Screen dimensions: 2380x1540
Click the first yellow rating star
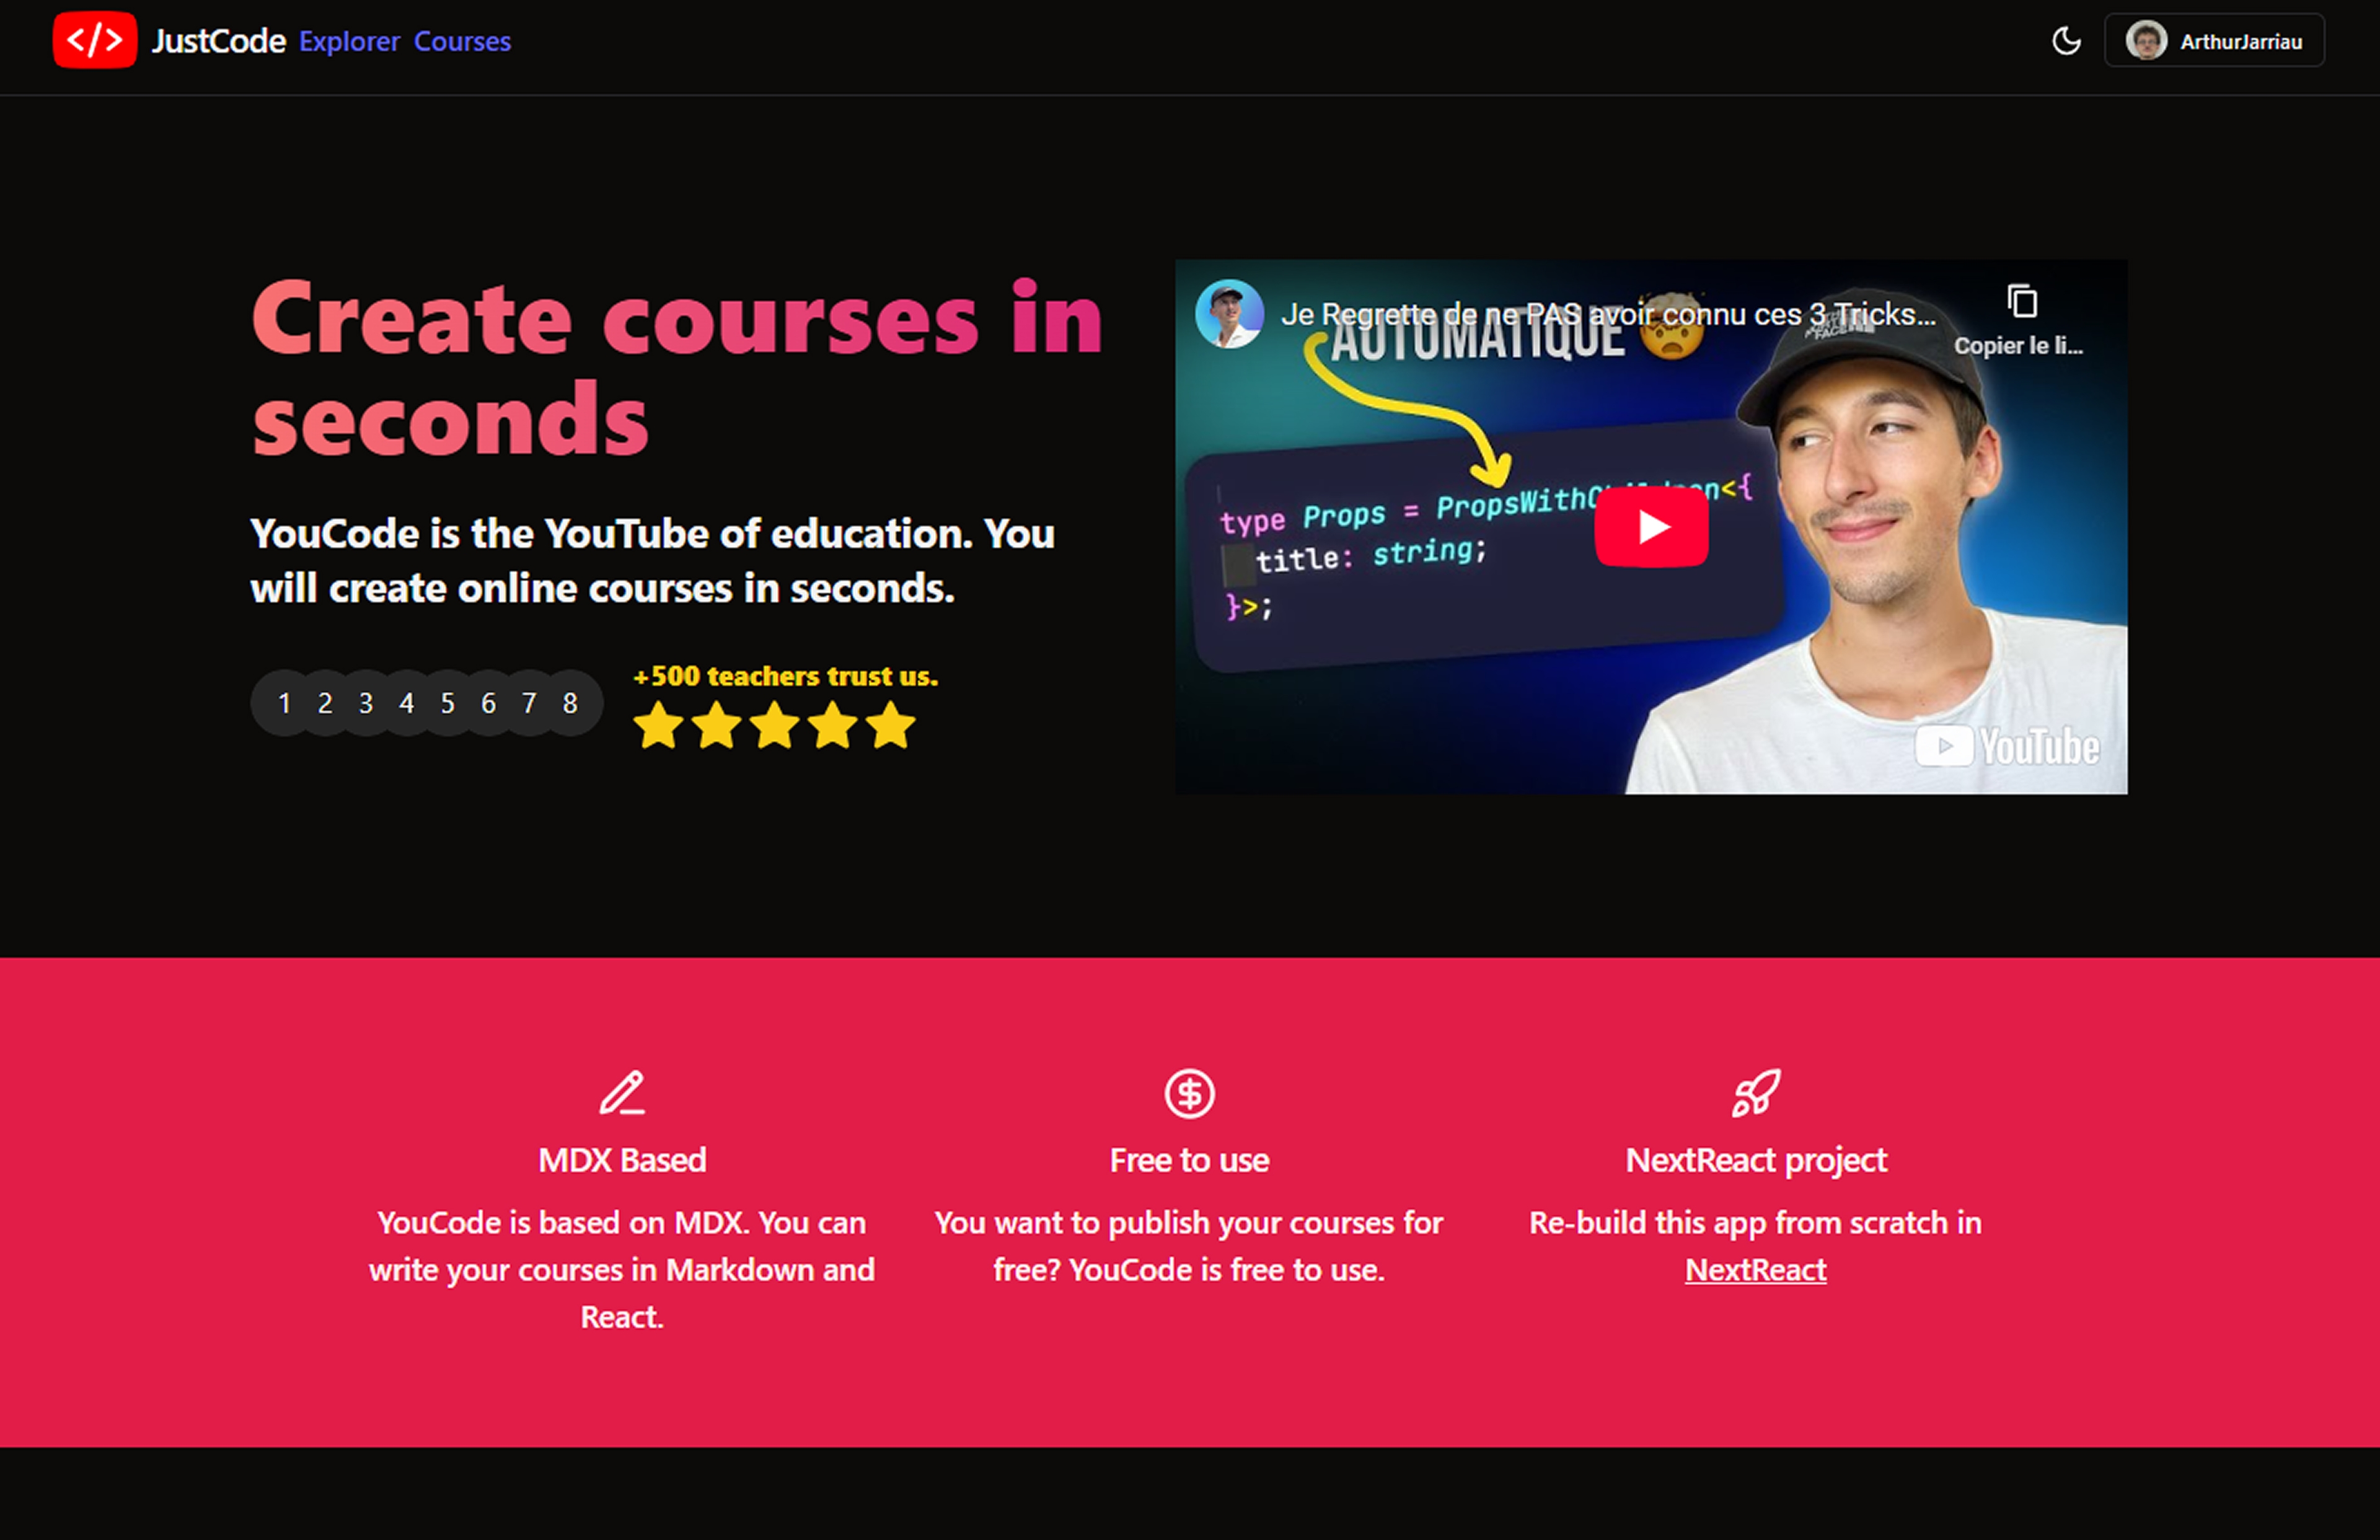pos(659,725)
